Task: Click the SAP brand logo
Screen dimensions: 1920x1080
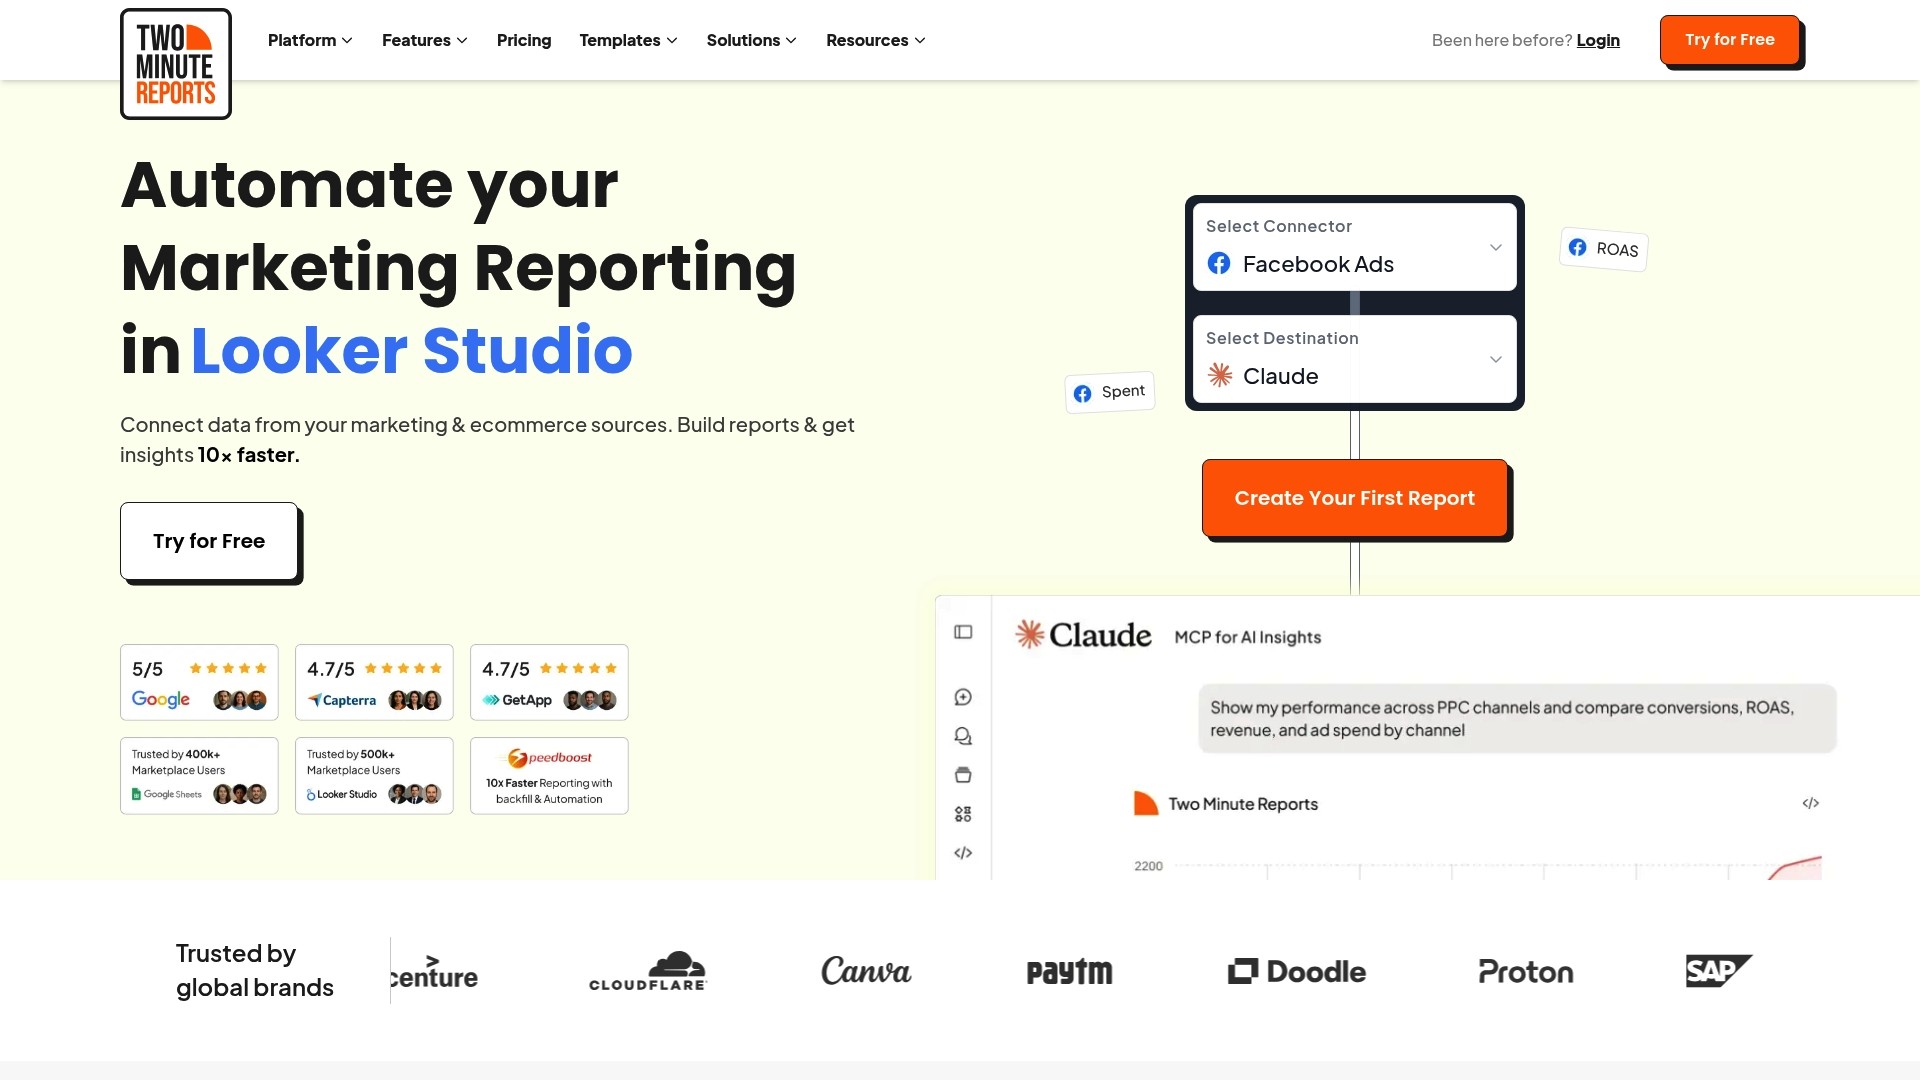Action: [1719, 970]
